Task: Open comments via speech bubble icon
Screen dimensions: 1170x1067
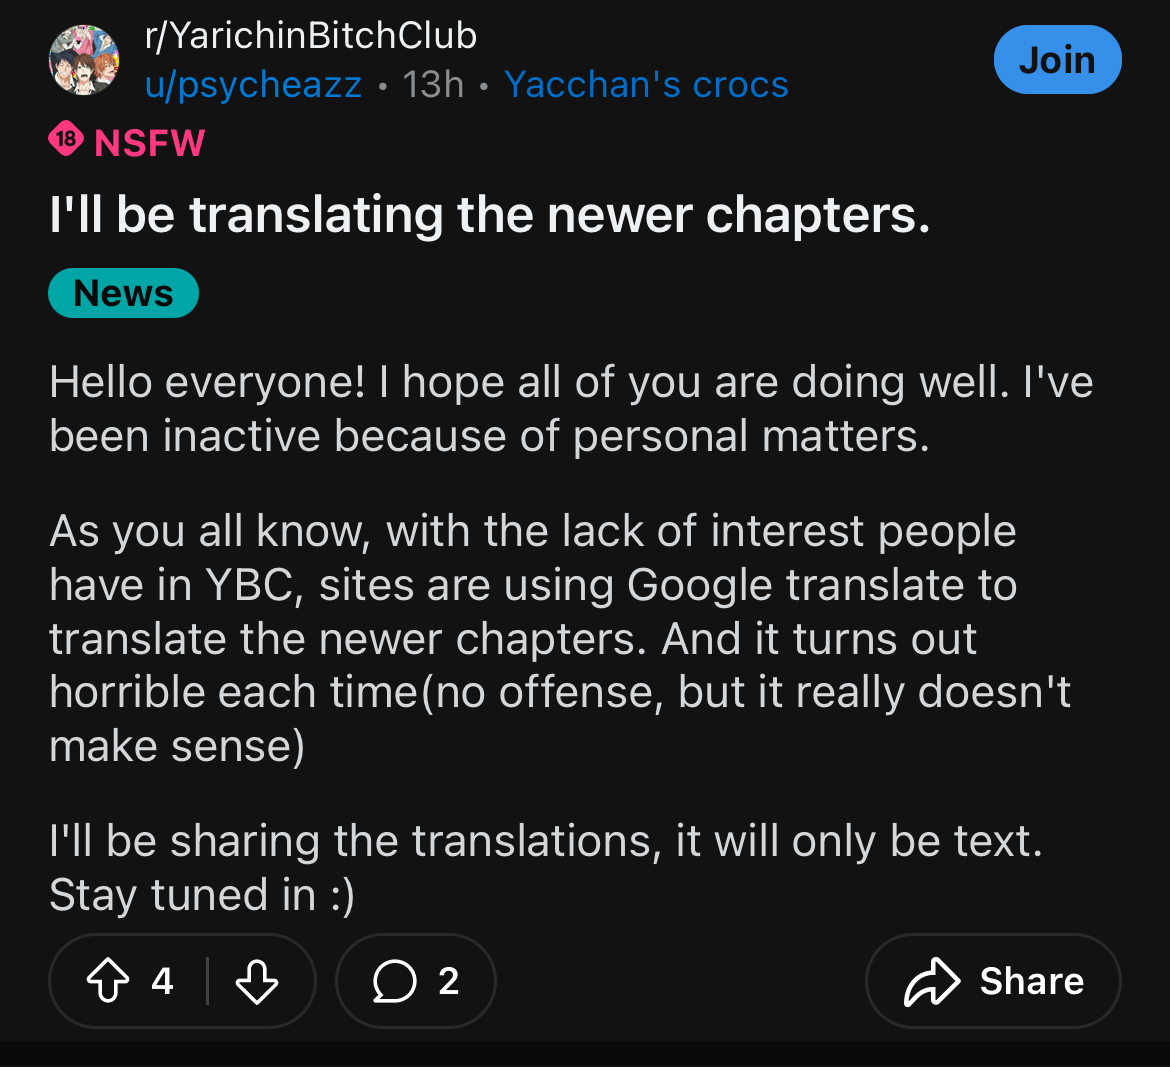Action: coord(395,981)
